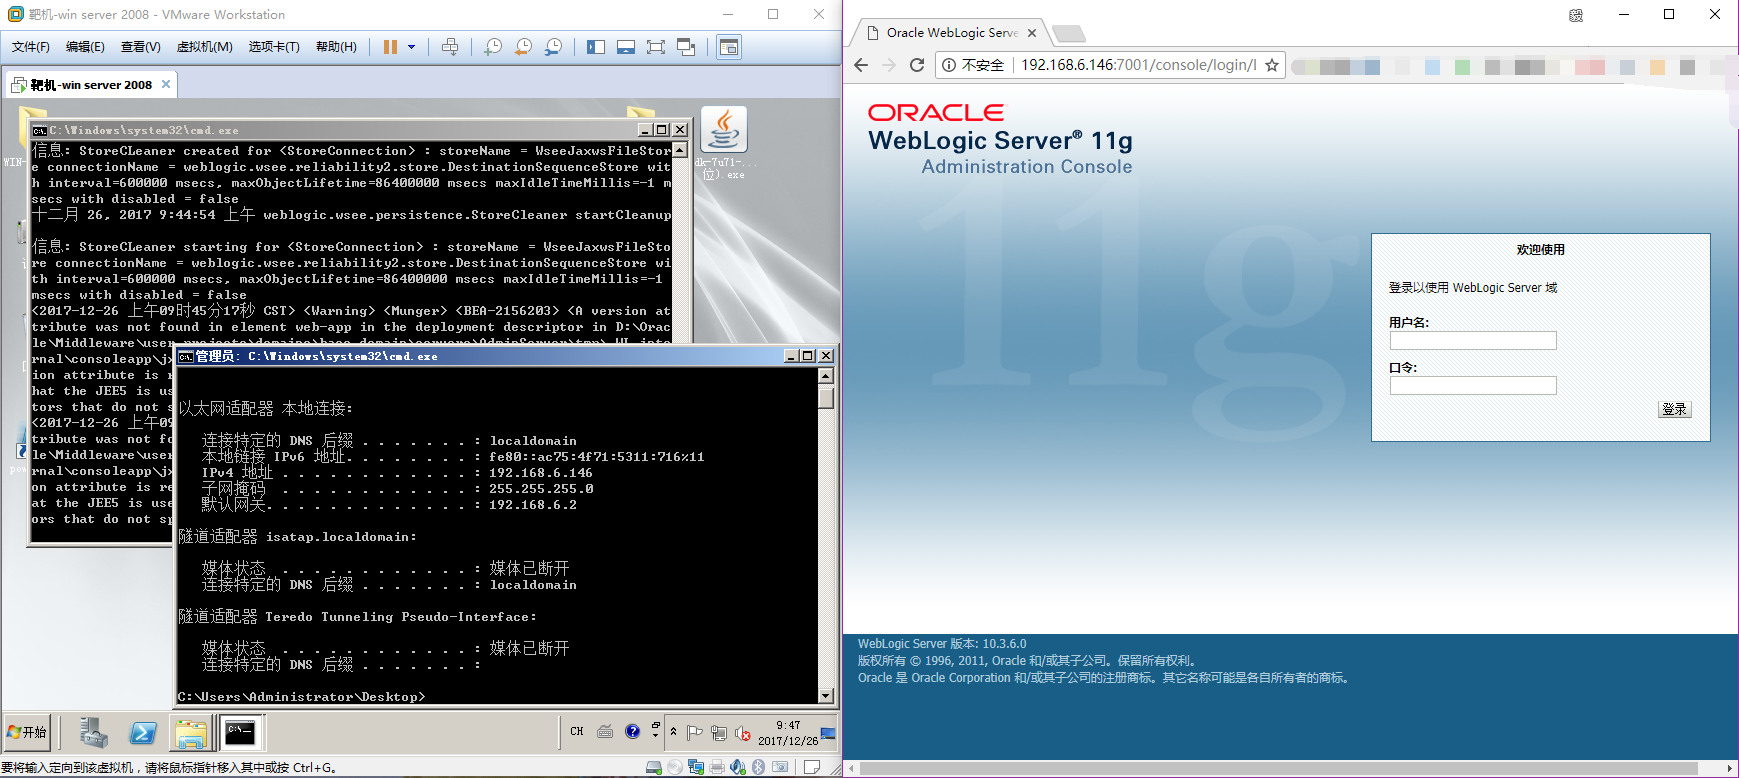
Task: Close the Oracle WebLogic Server tab
Action: coord(1032,33)
